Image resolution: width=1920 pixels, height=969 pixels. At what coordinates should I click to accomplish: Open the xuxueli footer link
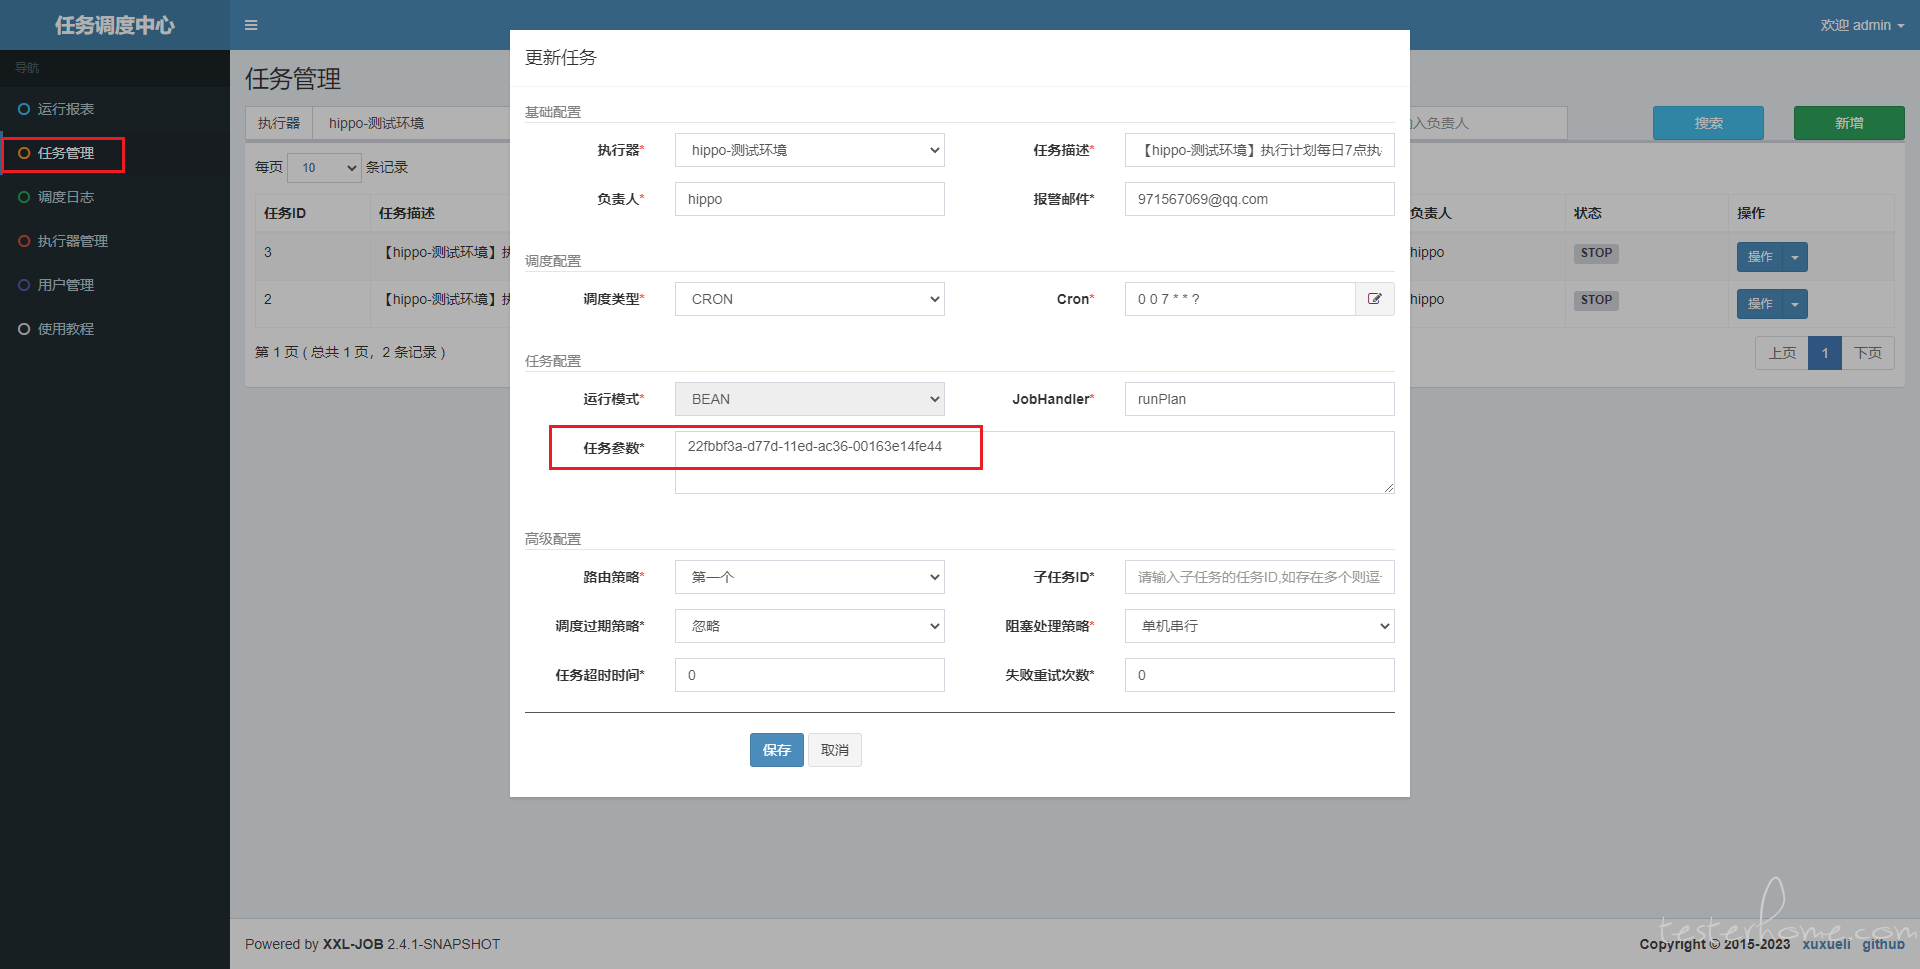pos(1827,944)
